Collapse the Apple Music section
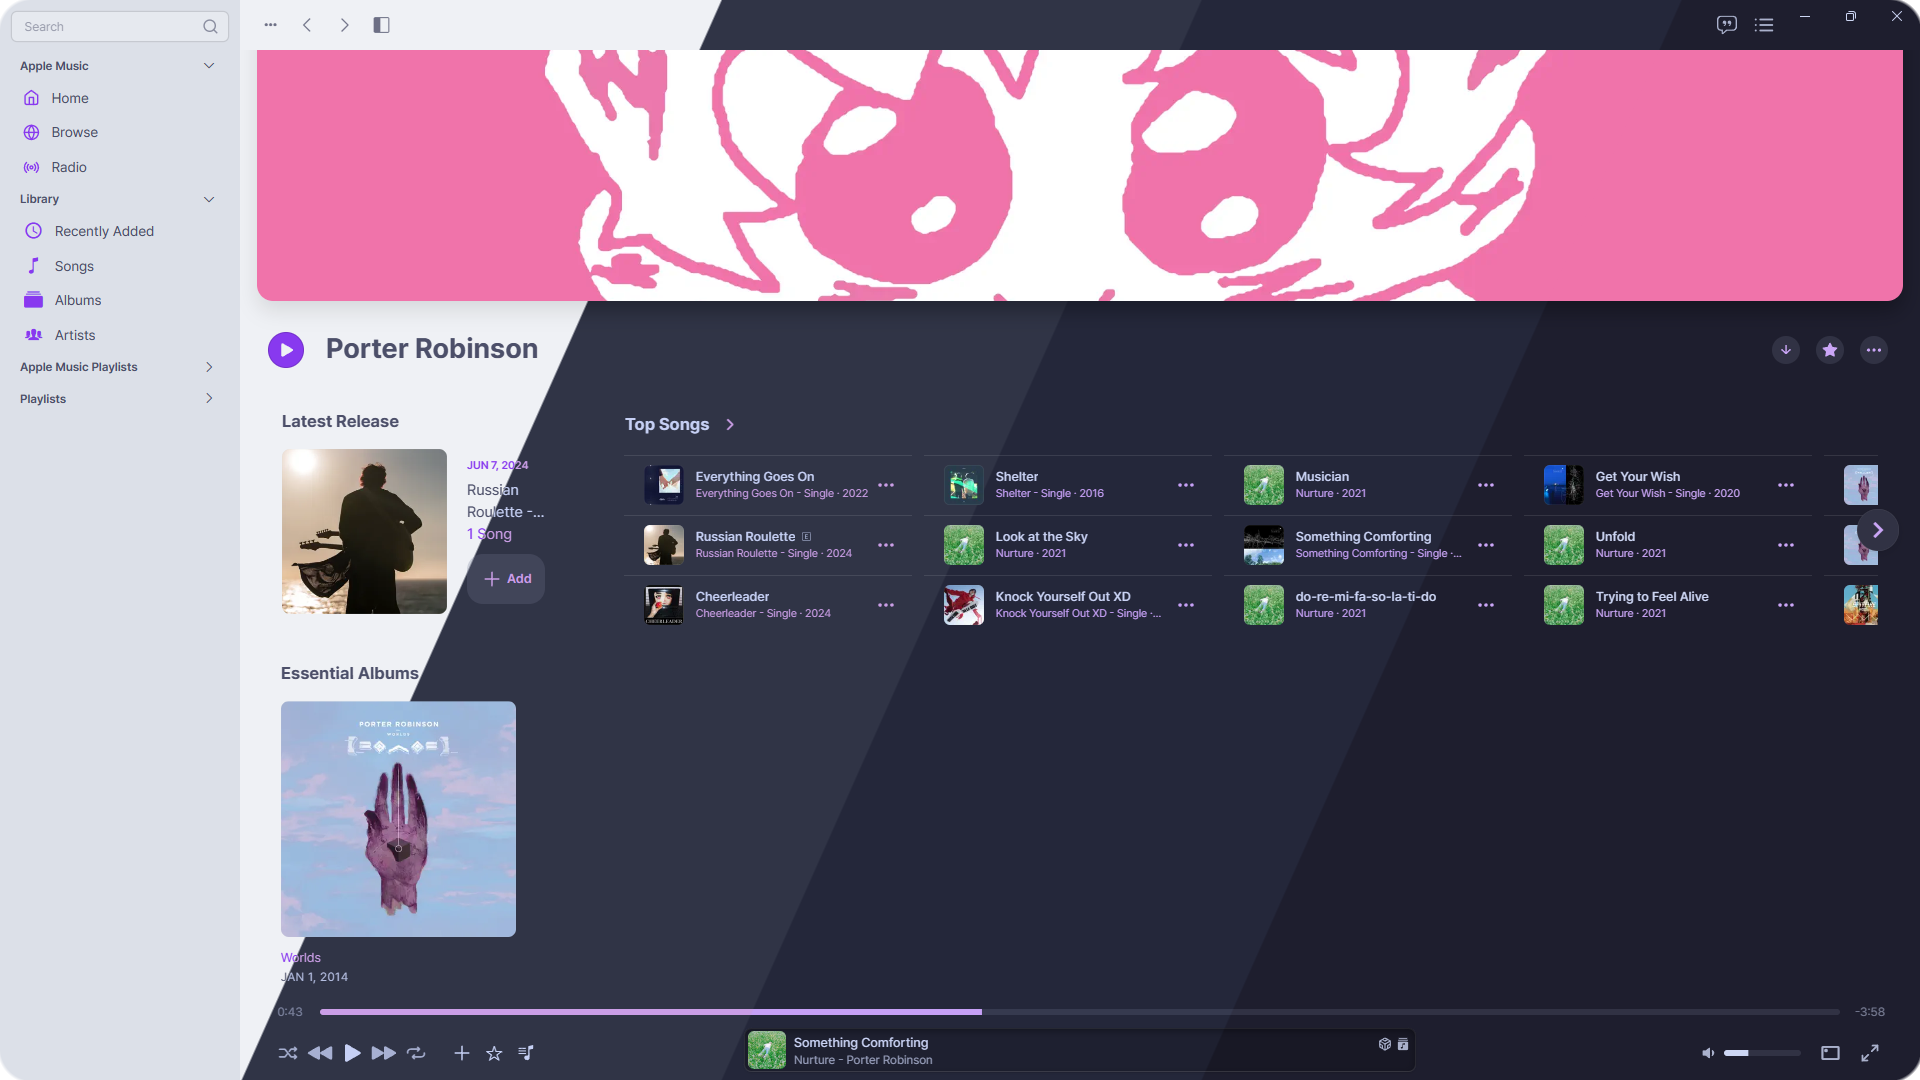The image size is (1920, 1080). [209, 66]
